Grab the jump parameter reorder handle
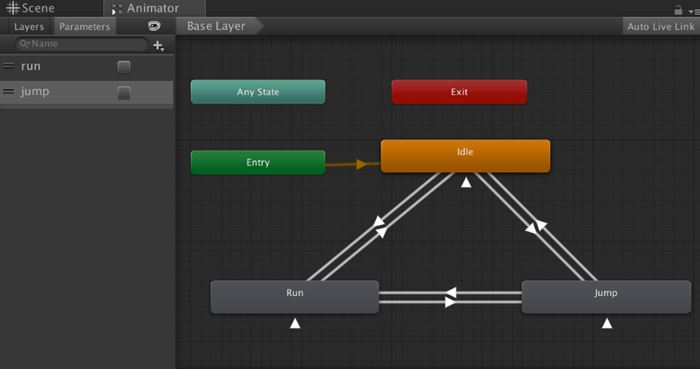The width and height of the screenshot is (700, 369). (x=8, y=91)
